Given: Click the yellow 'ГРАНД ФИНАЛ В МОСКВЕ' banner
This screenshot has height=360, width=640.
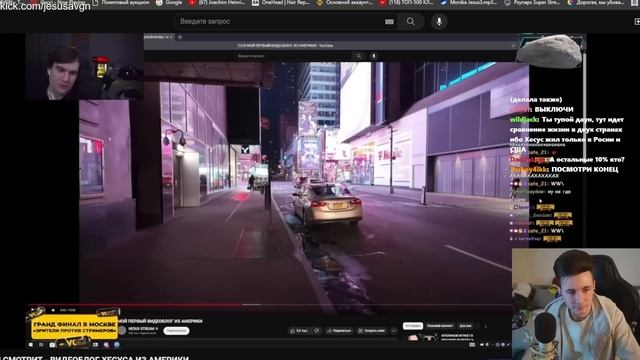Looking at the screenshot, I should click(74, 327).
